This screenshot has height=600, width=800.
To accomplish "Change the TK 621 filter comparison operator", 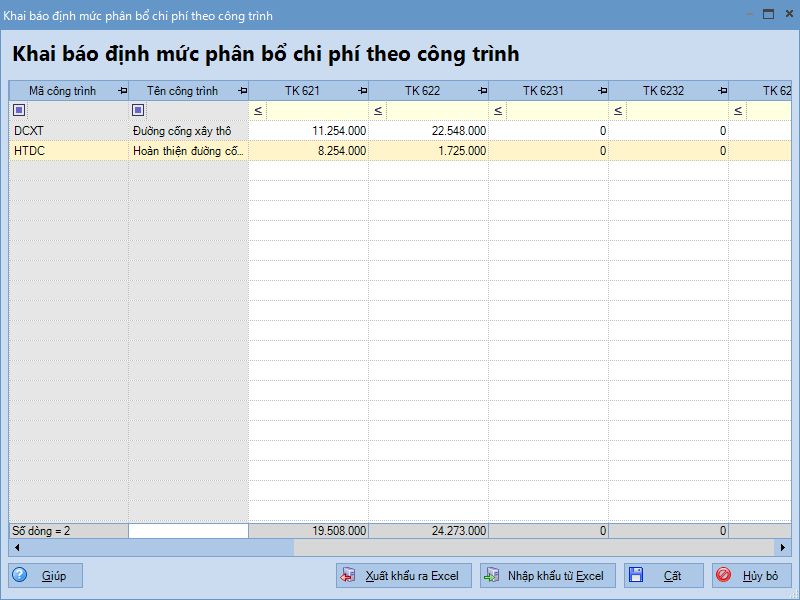I will (x=258, y=110).
